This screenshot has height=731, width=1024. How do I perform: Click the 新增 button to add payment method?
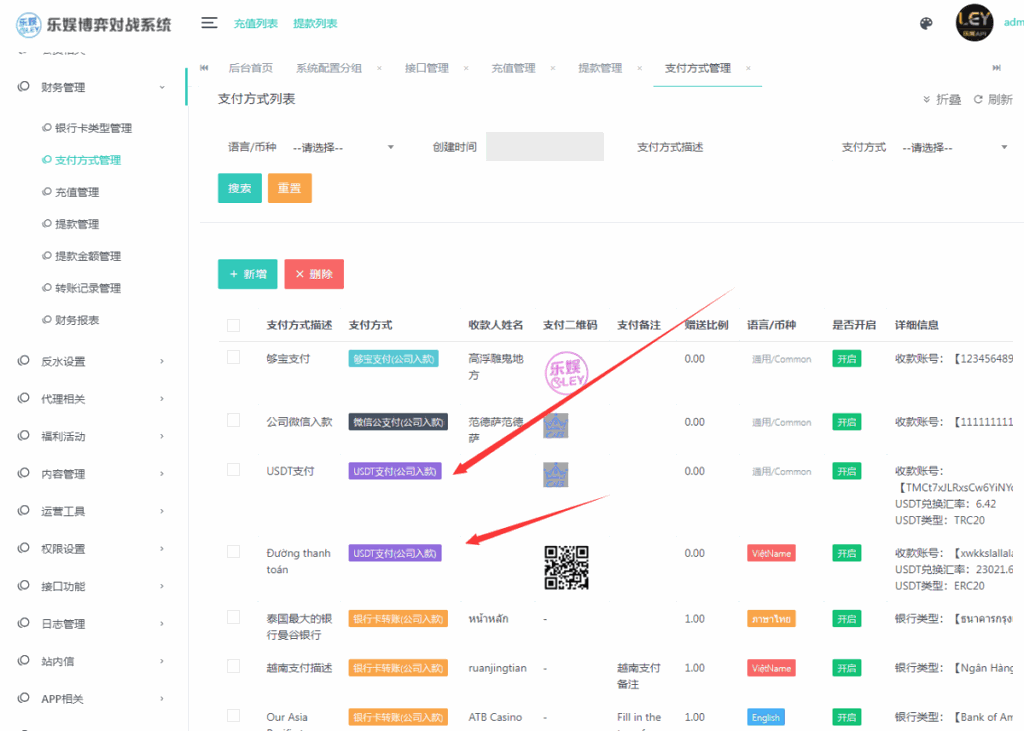coord(247,273)
